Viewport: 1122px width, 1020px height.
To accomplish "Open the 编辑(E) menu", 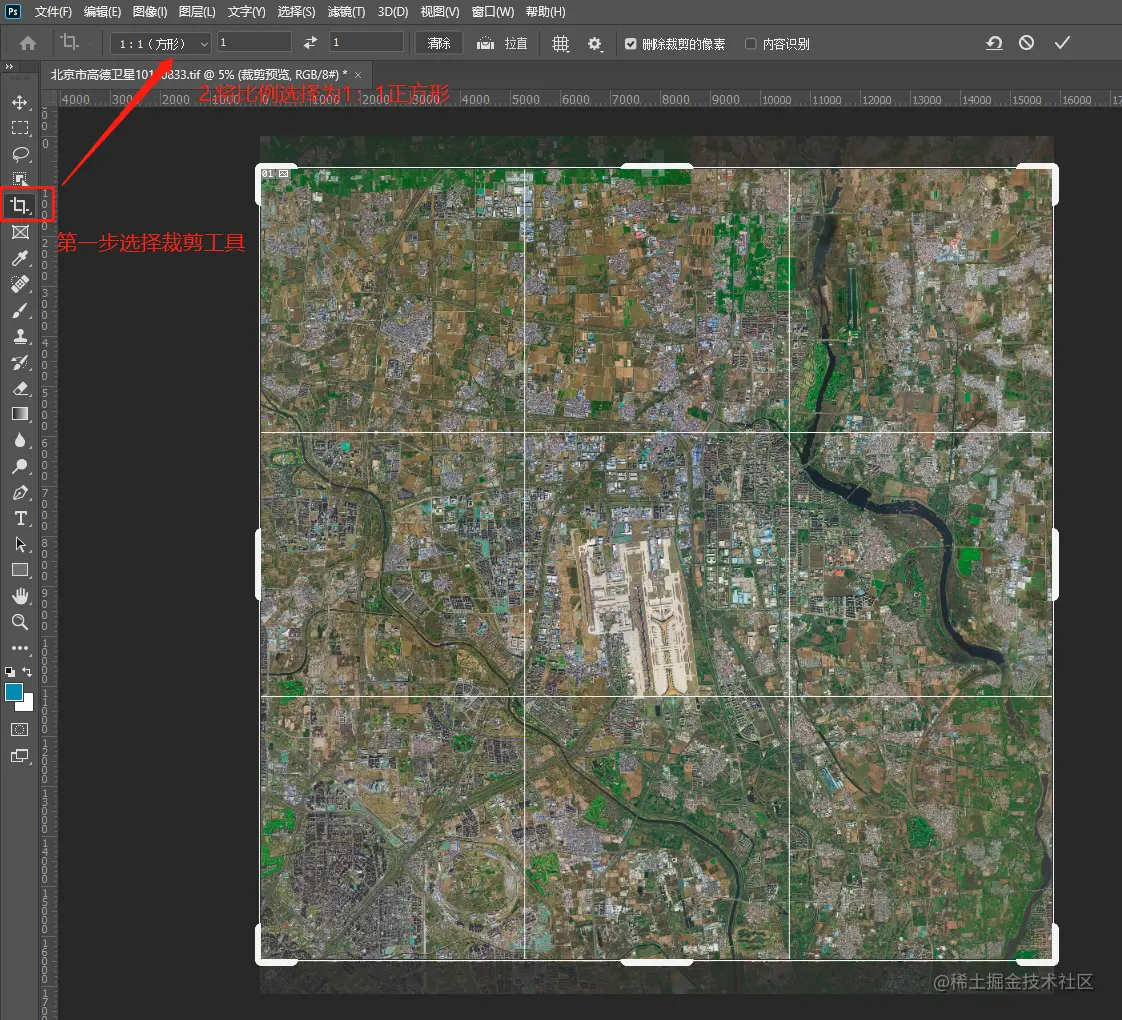I will [102, 11].
